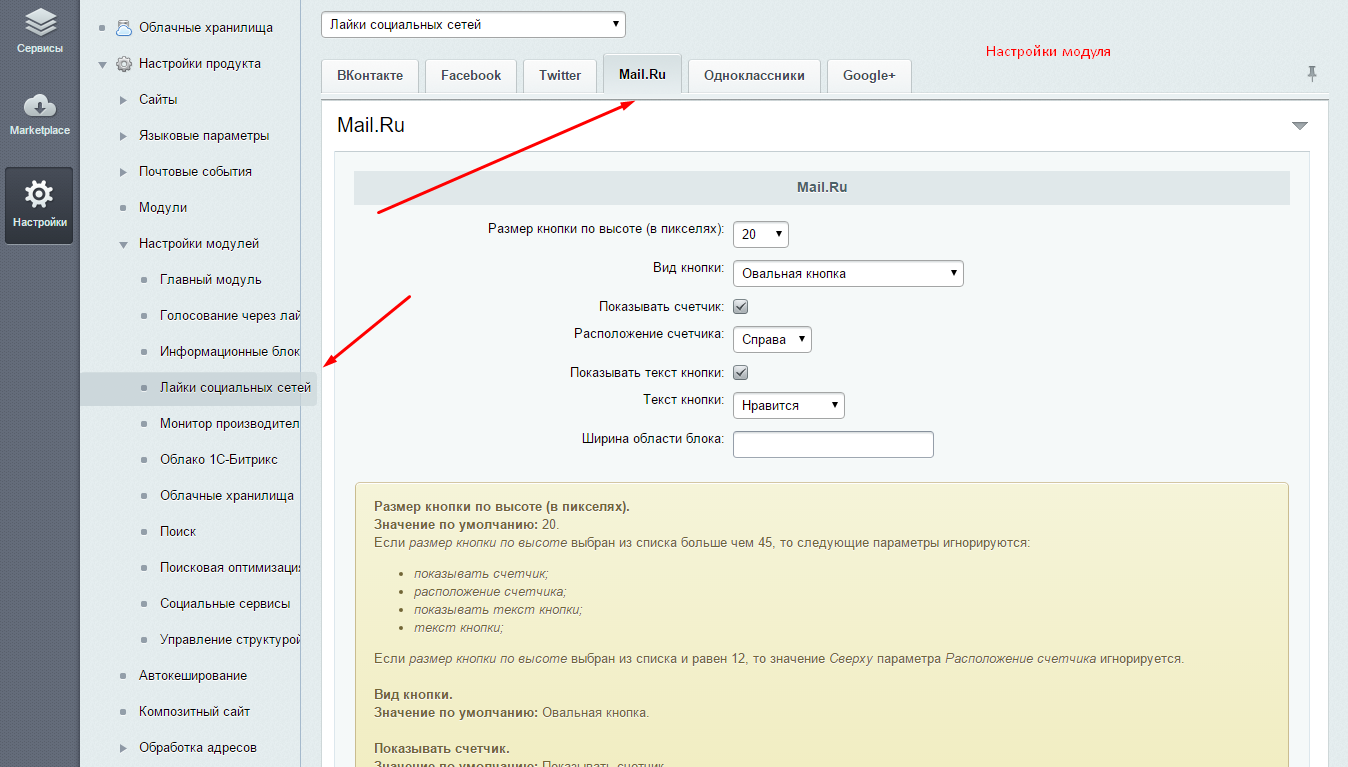Click the Ширина области блока input field
The image size is (1348, 767).
coord(833,444)
